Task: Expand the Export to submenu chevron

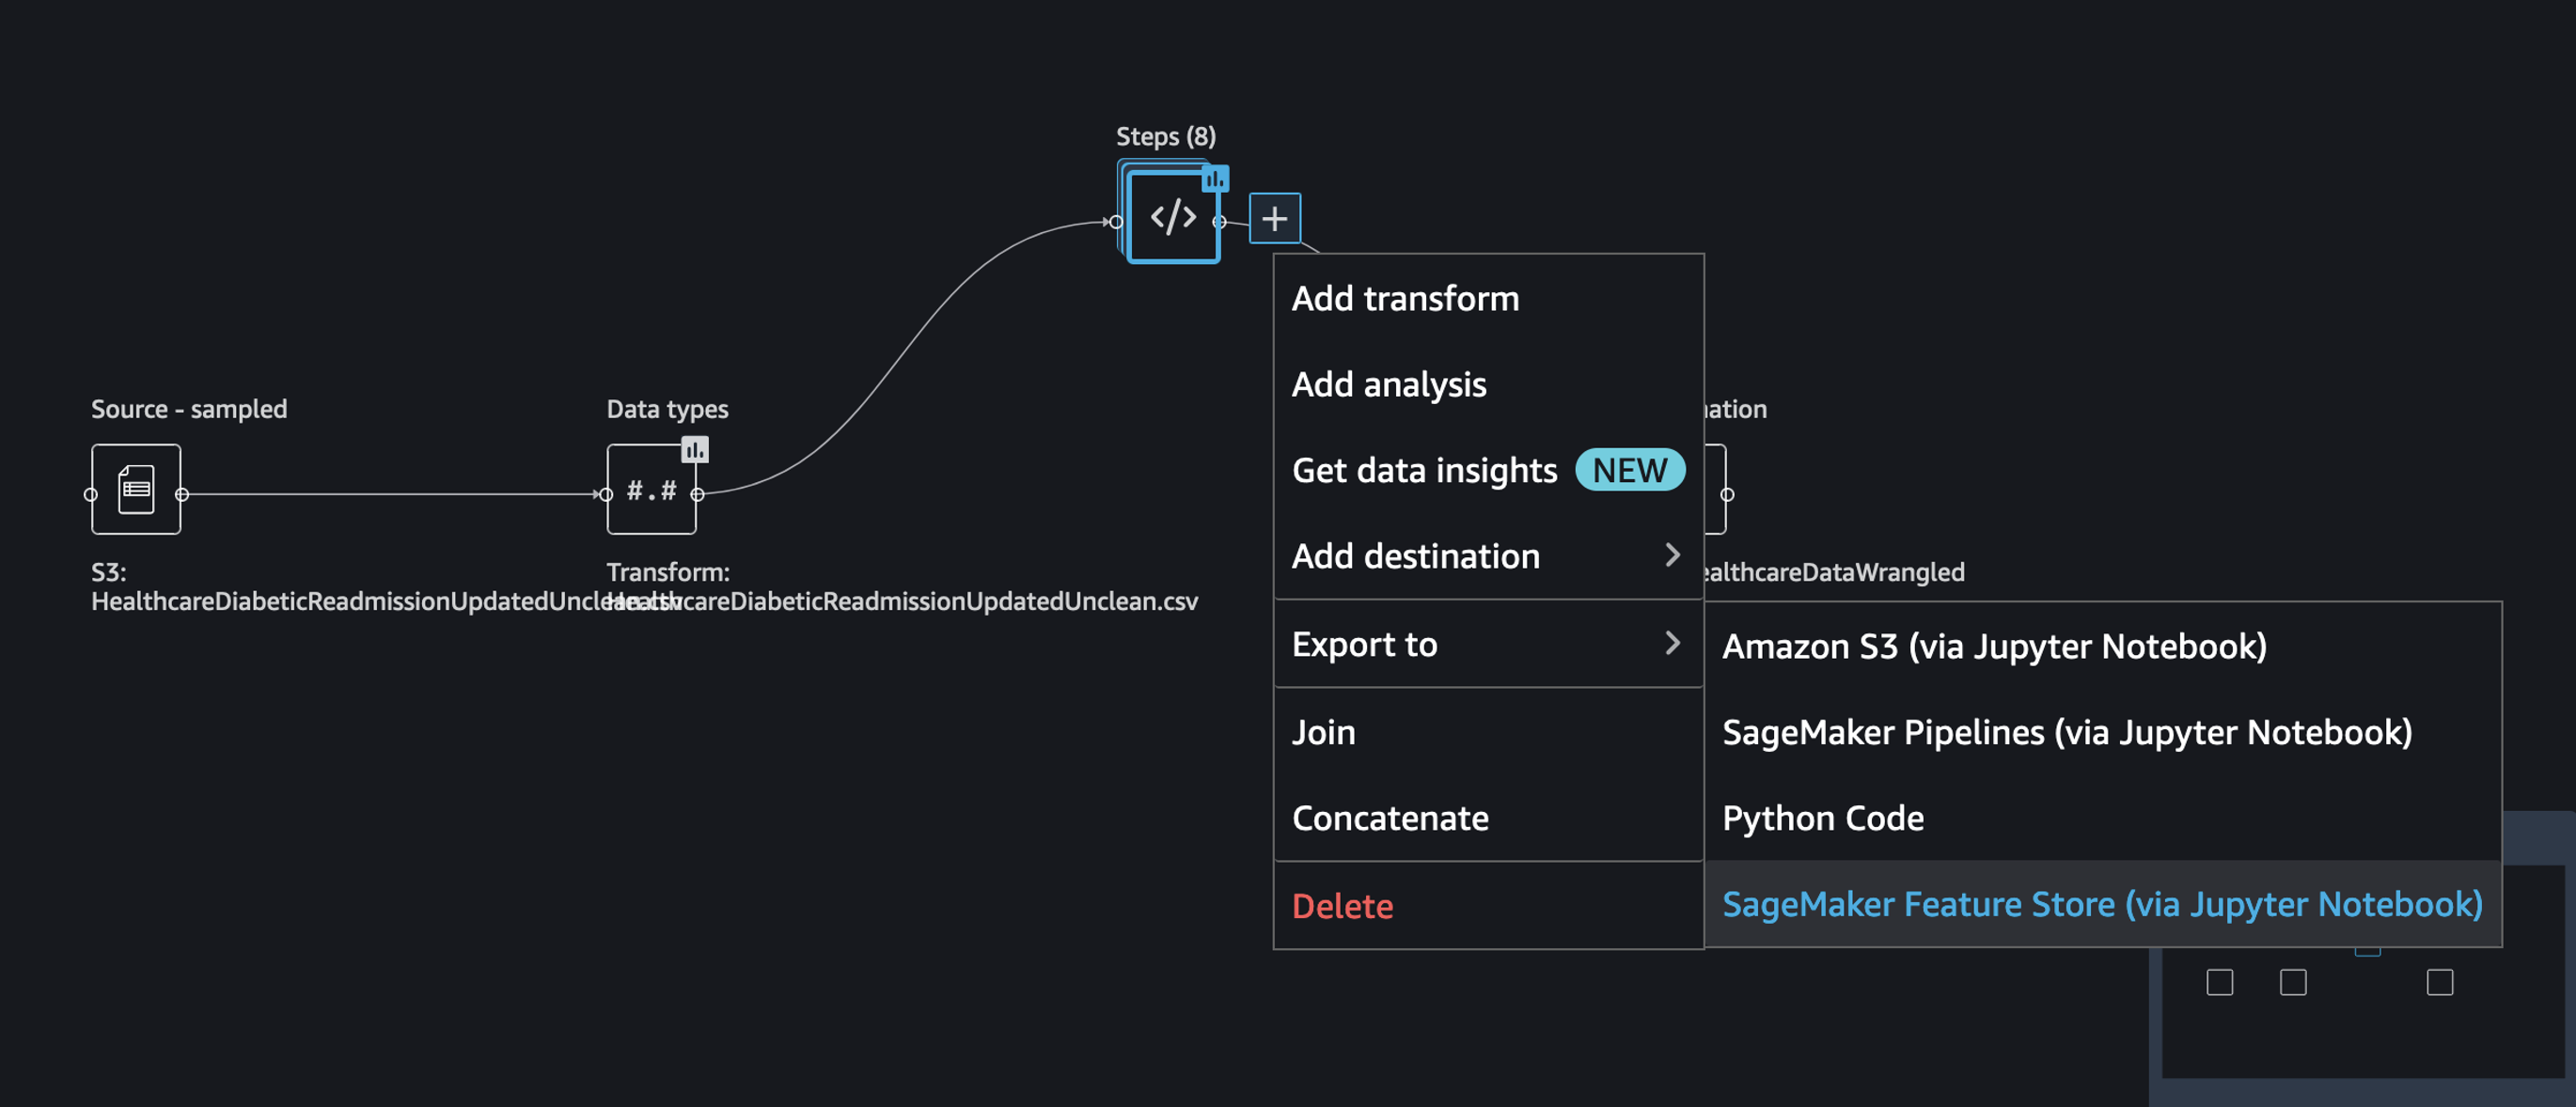Action: click(x=1672, y=643)
